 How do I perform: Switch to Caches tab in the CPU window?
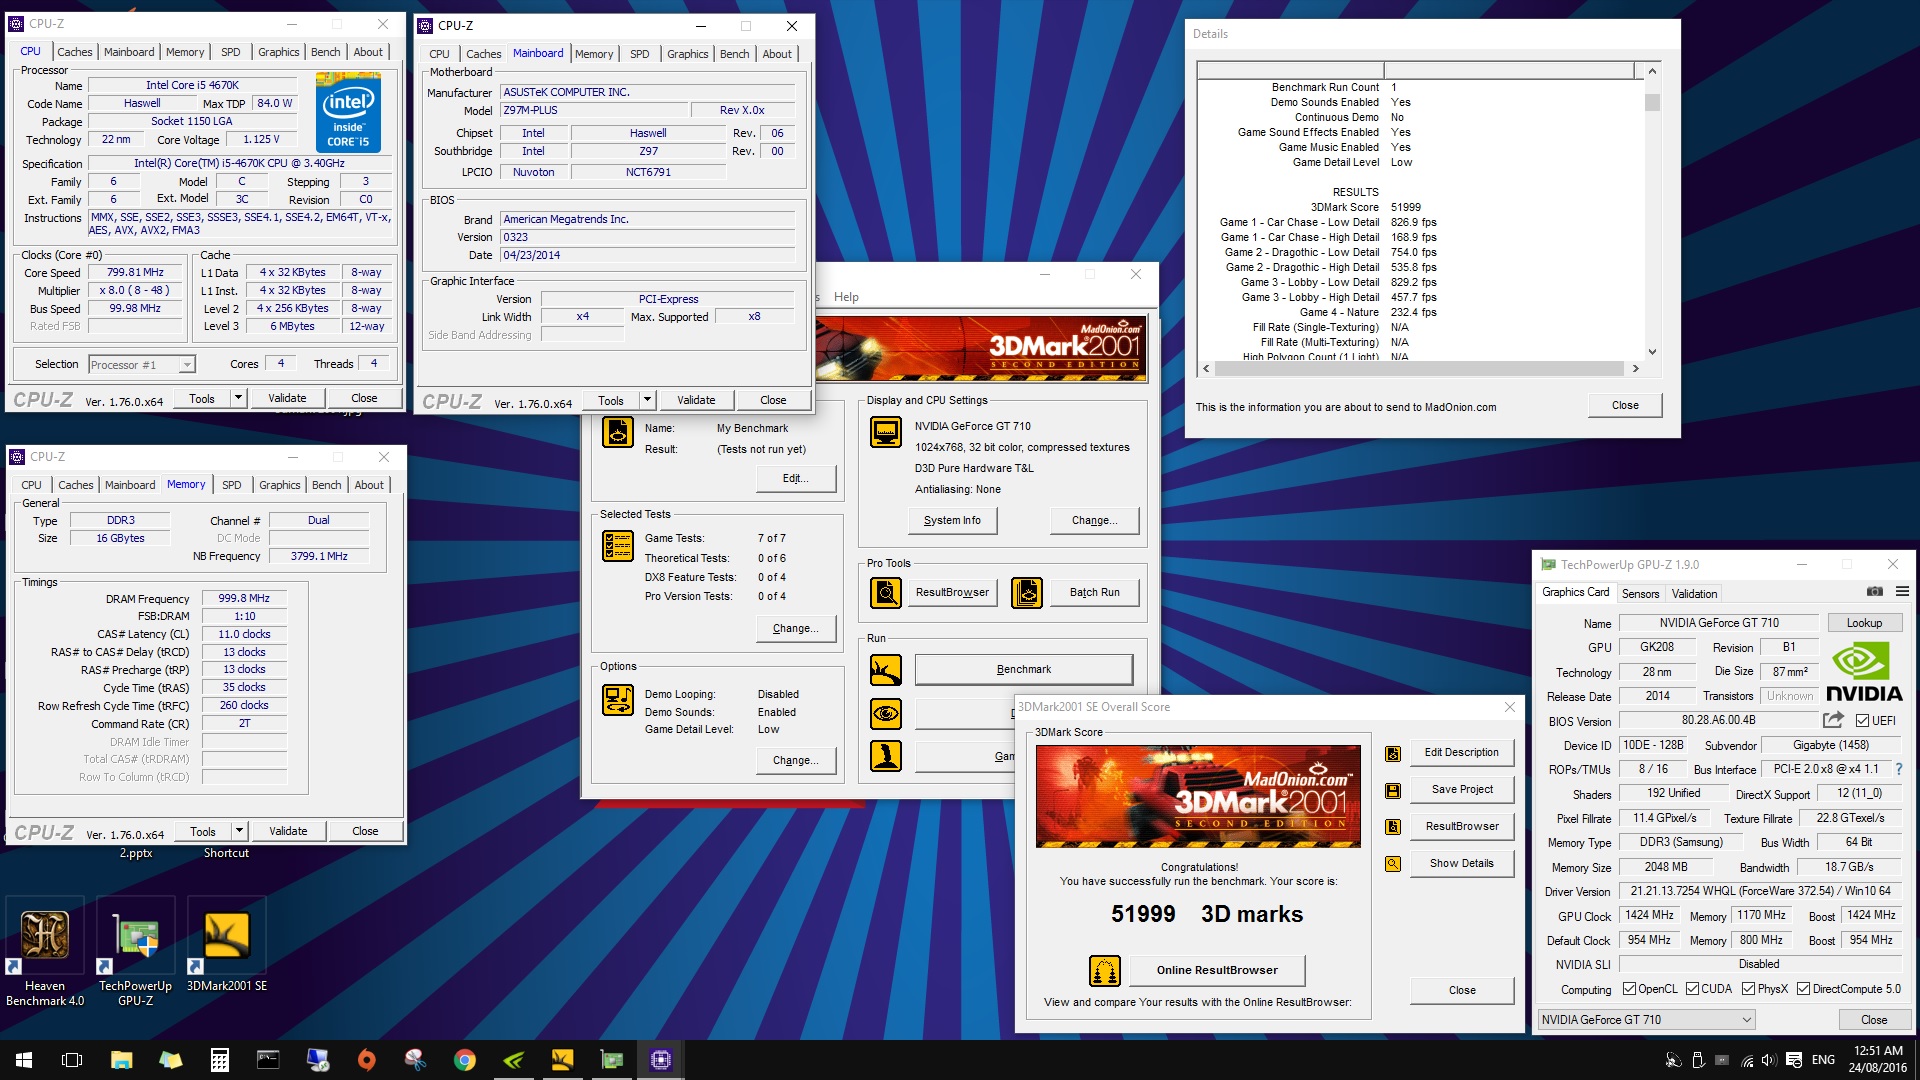pyautogui.click(x=74, y=52)
